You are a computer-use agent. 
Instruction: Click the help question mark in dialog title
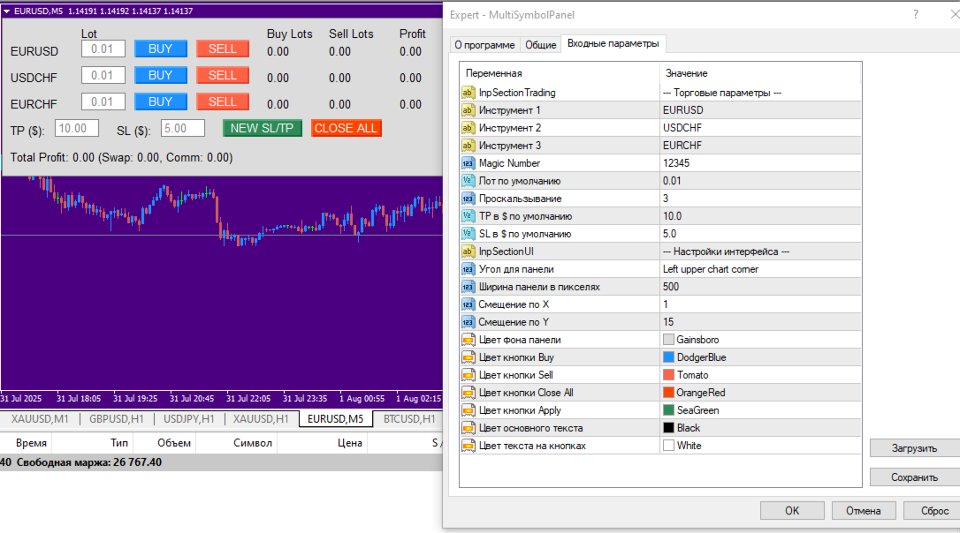click(915, 15)
